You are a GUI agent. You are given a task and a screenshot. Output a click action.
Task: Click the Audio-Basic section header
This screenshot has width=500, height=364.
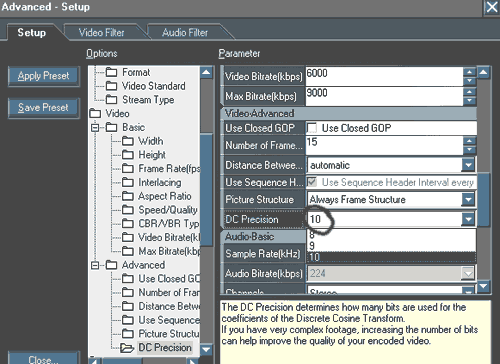263,236
